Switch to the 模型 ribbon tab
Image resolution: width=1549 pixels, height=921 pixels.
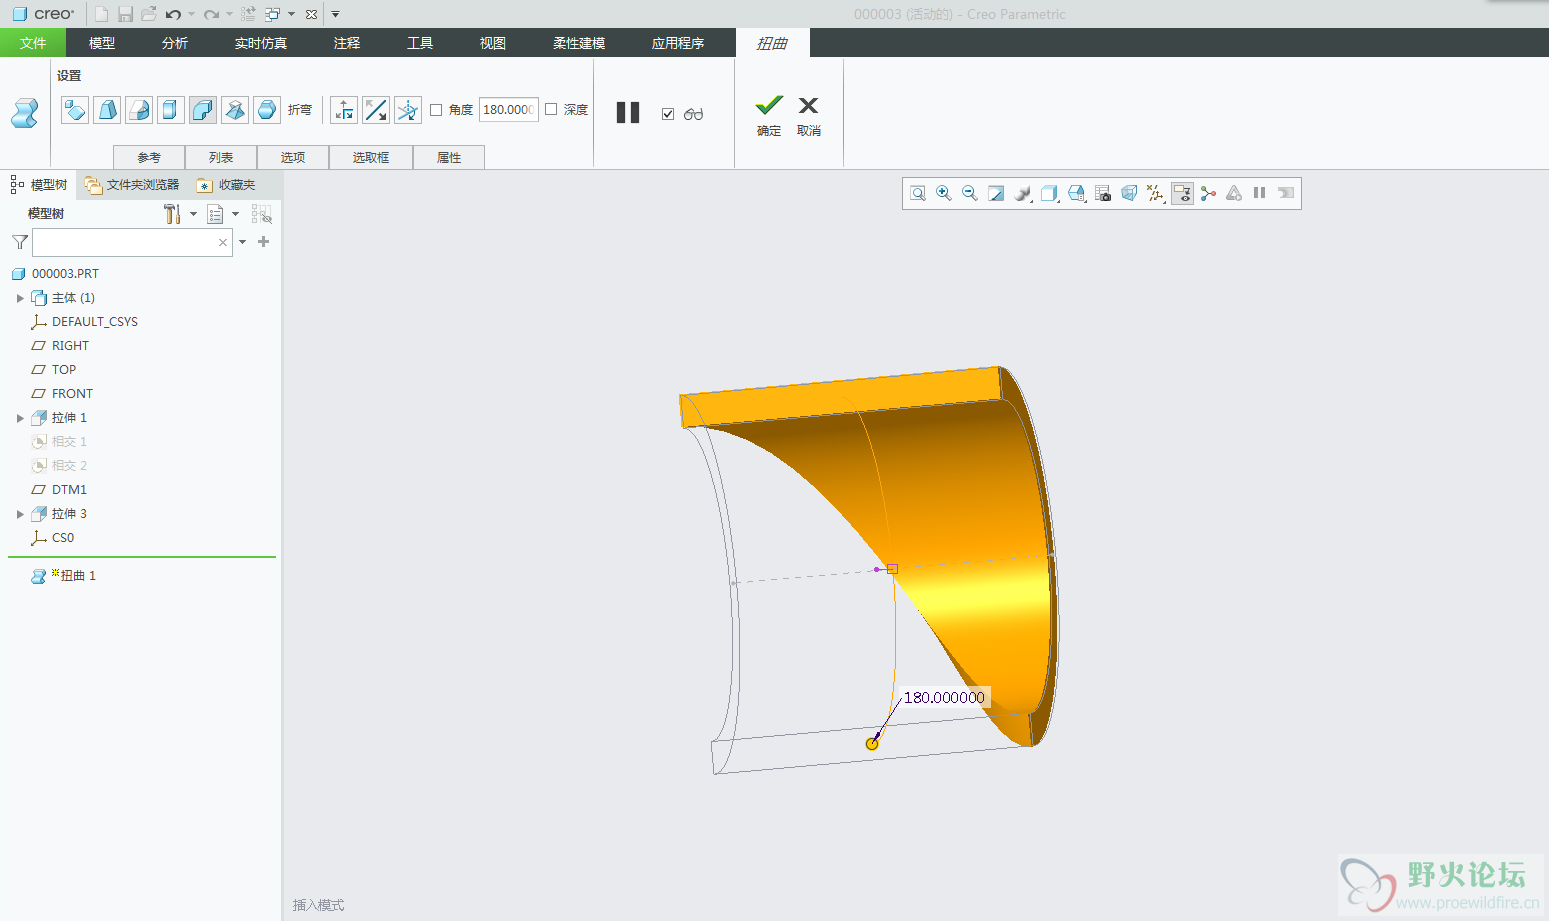pos(102,43)
